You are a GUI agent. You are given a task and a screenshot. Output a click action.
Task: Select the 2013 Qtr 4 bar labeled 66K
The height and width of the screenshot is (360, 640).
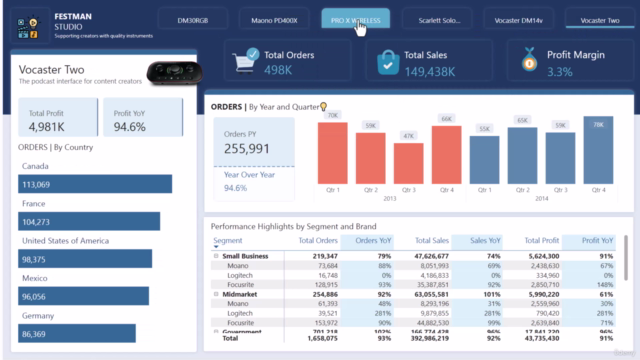(x=447, y=155)
